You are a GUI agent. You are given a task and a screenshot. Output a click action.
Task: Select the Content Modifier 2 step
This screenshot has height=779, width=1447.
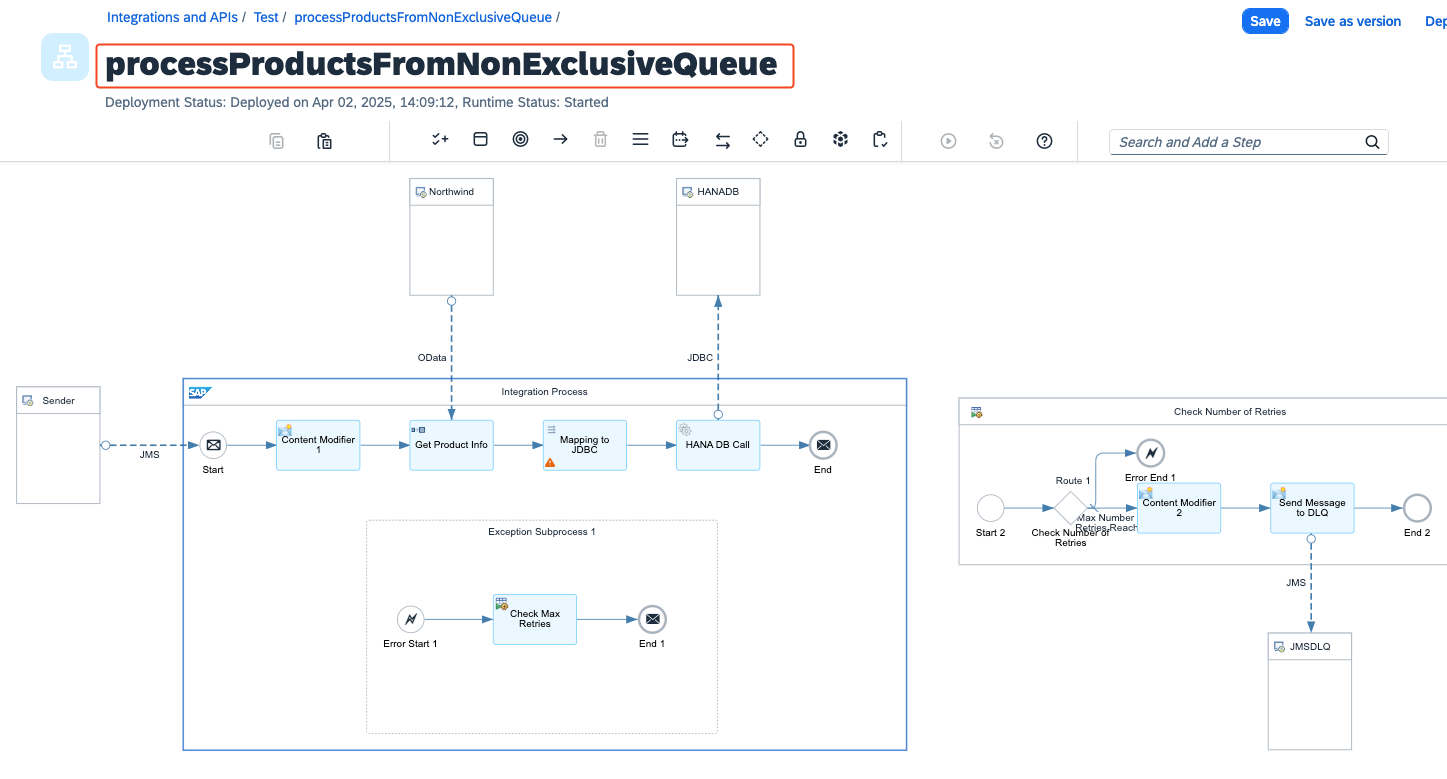1179,508
